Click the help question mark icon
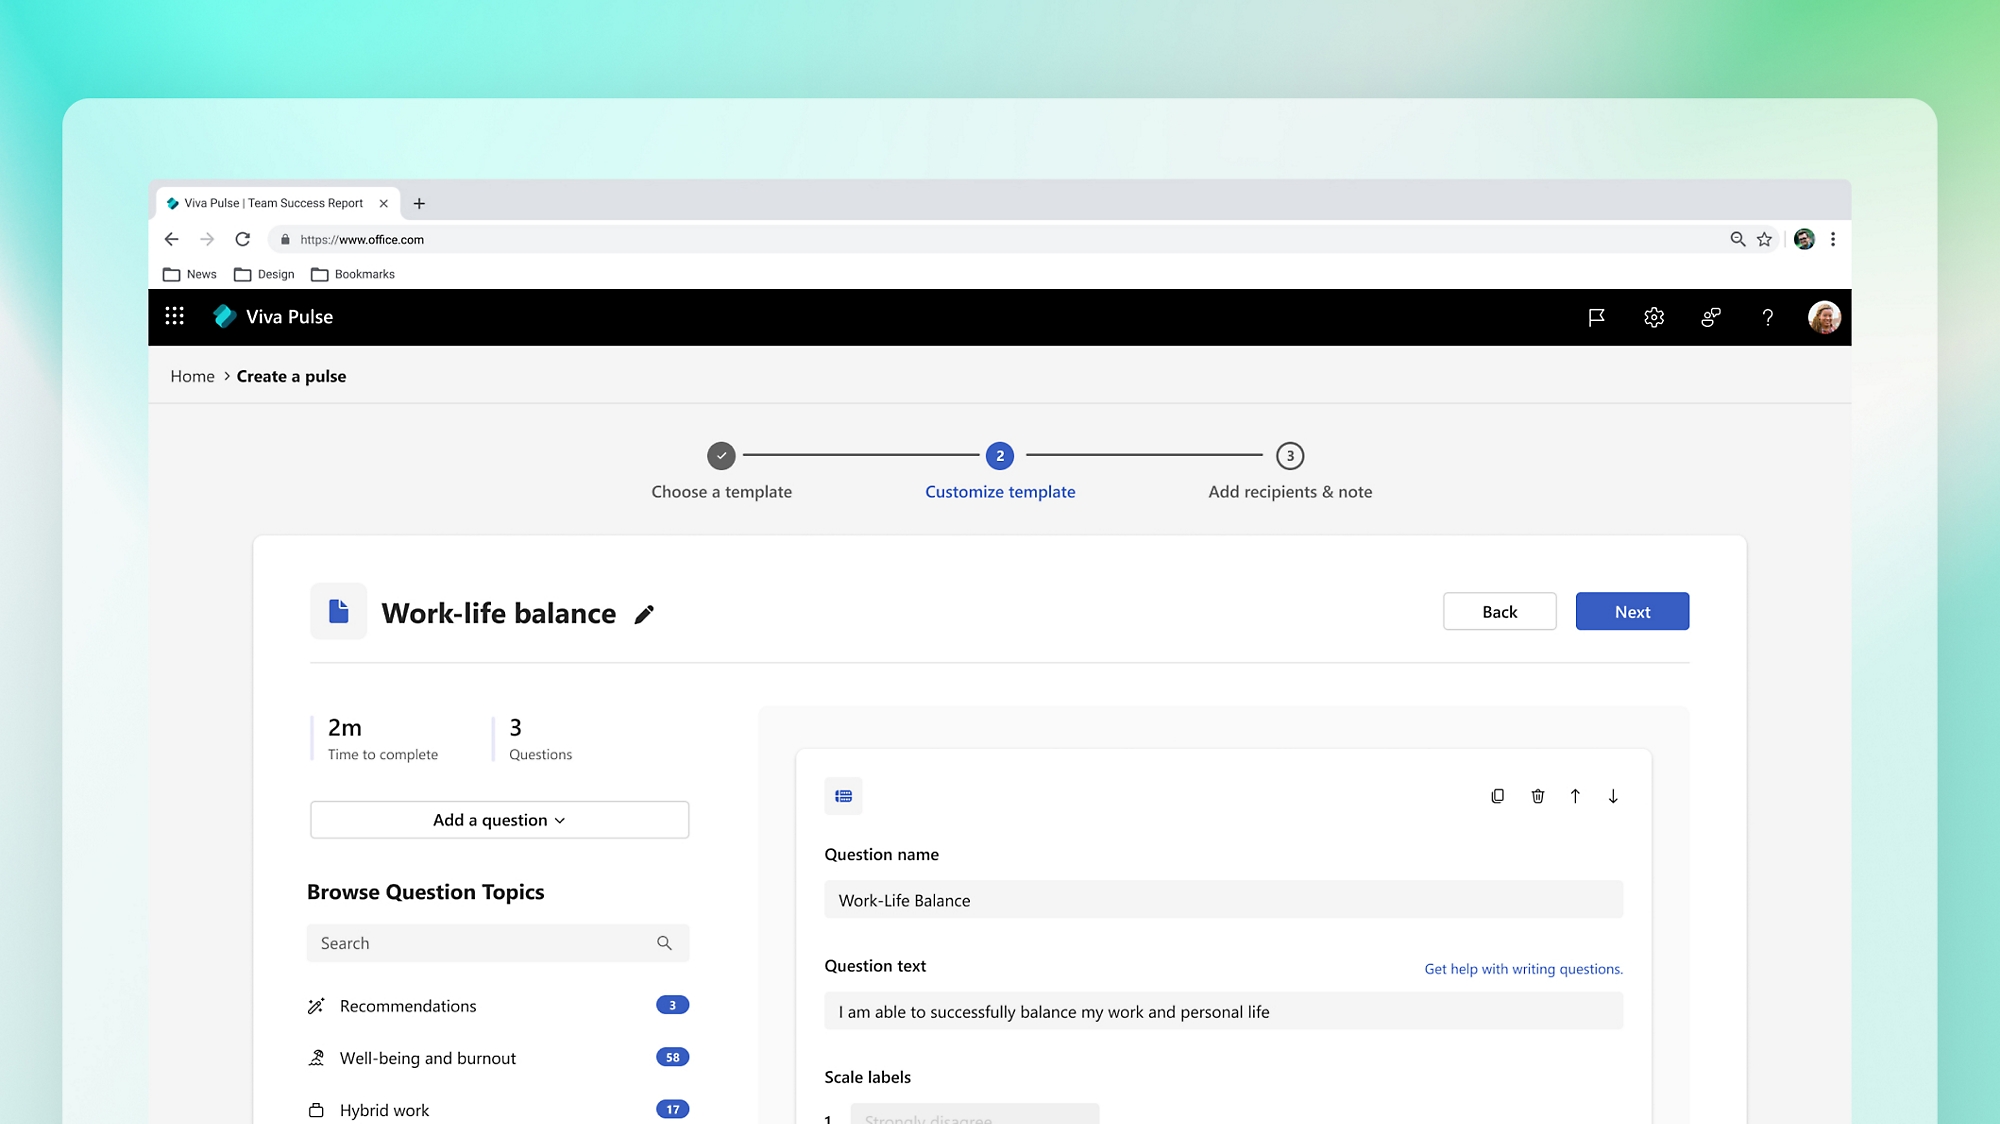The width and height of the screenshot is (2000, 1124). [x=1767, y=317]
